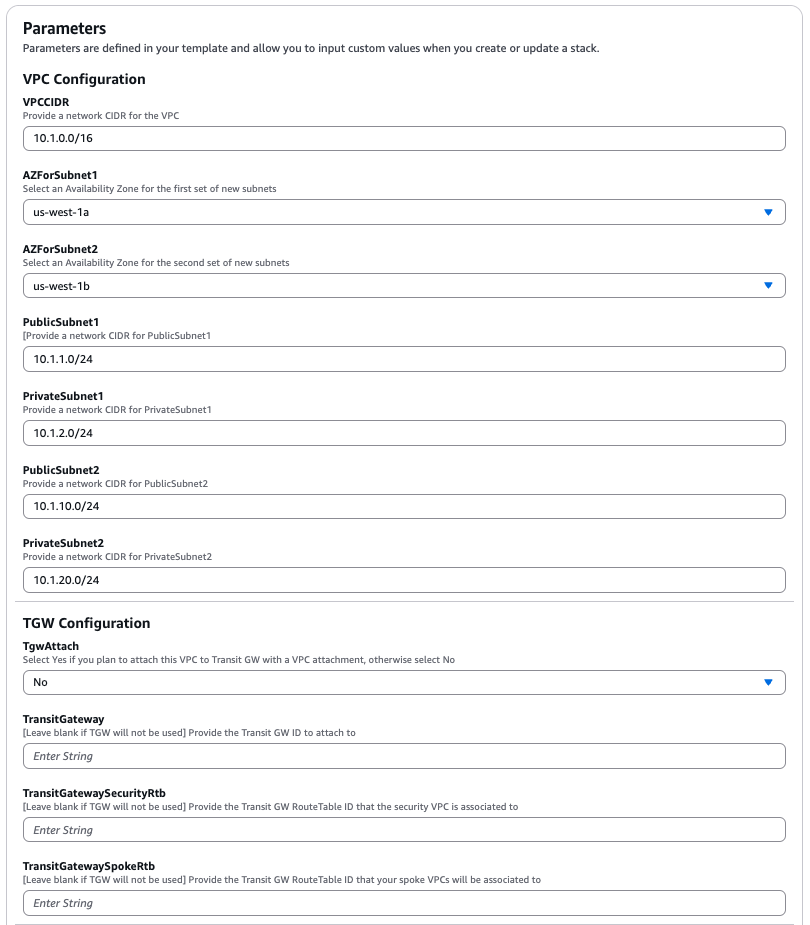Click the empty TransitGateway ID input
The width and height of the screenshot is (810, 925).
[403, 756]
